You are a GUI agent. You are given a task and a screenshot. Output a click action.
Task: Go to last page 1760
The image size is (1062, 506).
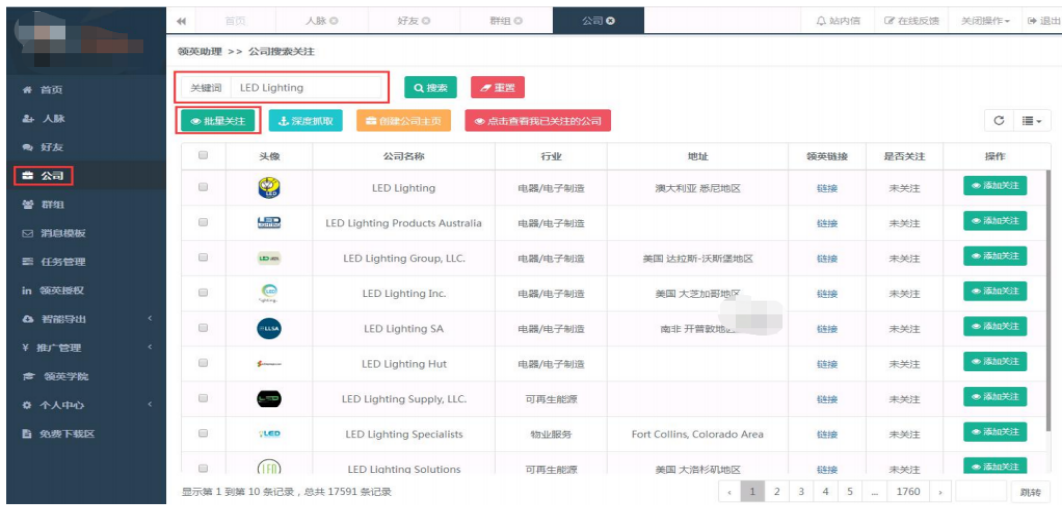[908, 491]
